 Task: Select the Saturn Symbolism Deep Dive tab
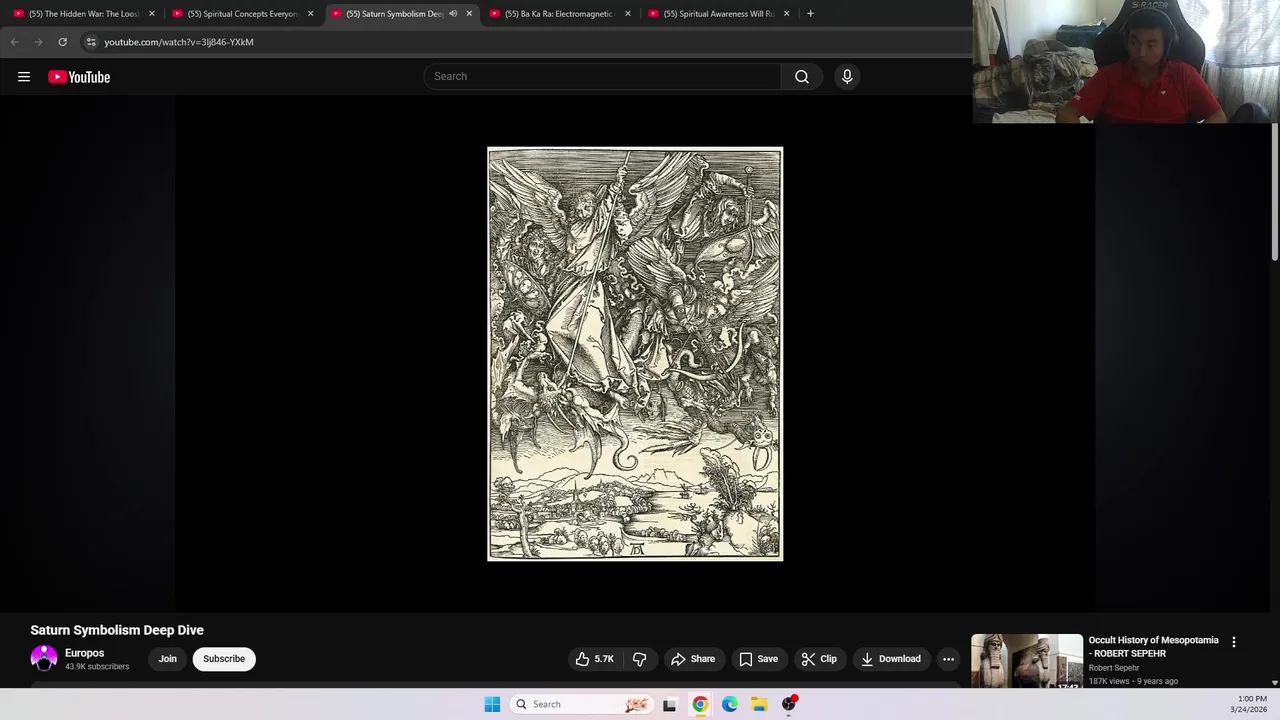point(394,14)
